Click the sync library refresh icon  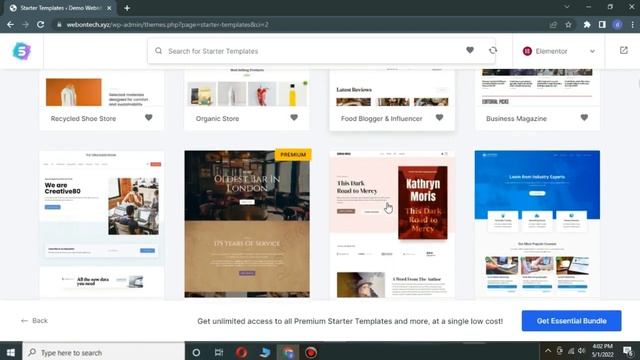(493, 50)
